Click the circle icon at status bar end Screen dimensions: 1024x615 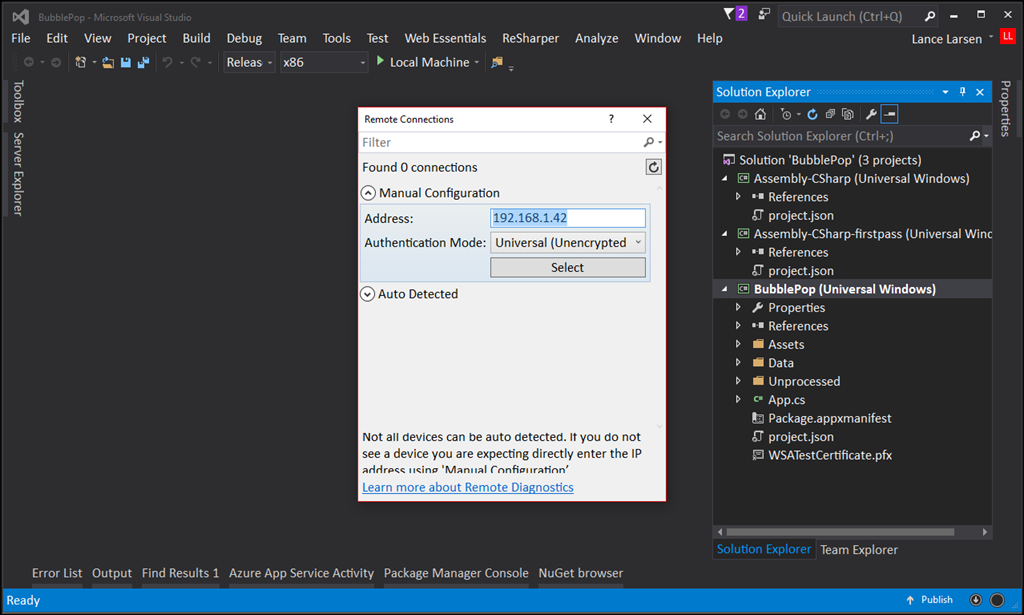click(x=997, y=600)
